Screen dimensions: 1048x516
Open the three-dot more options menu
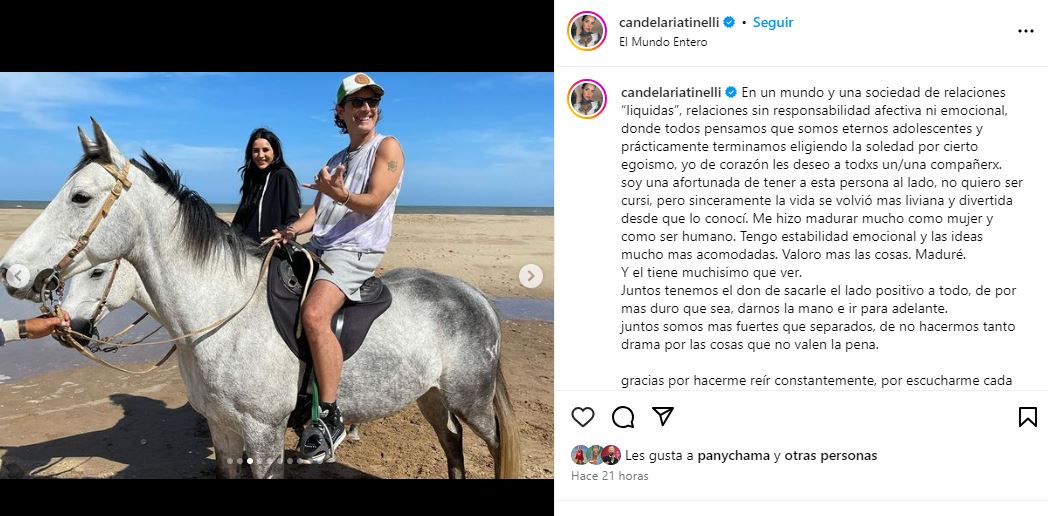(x=1026, y=31)
